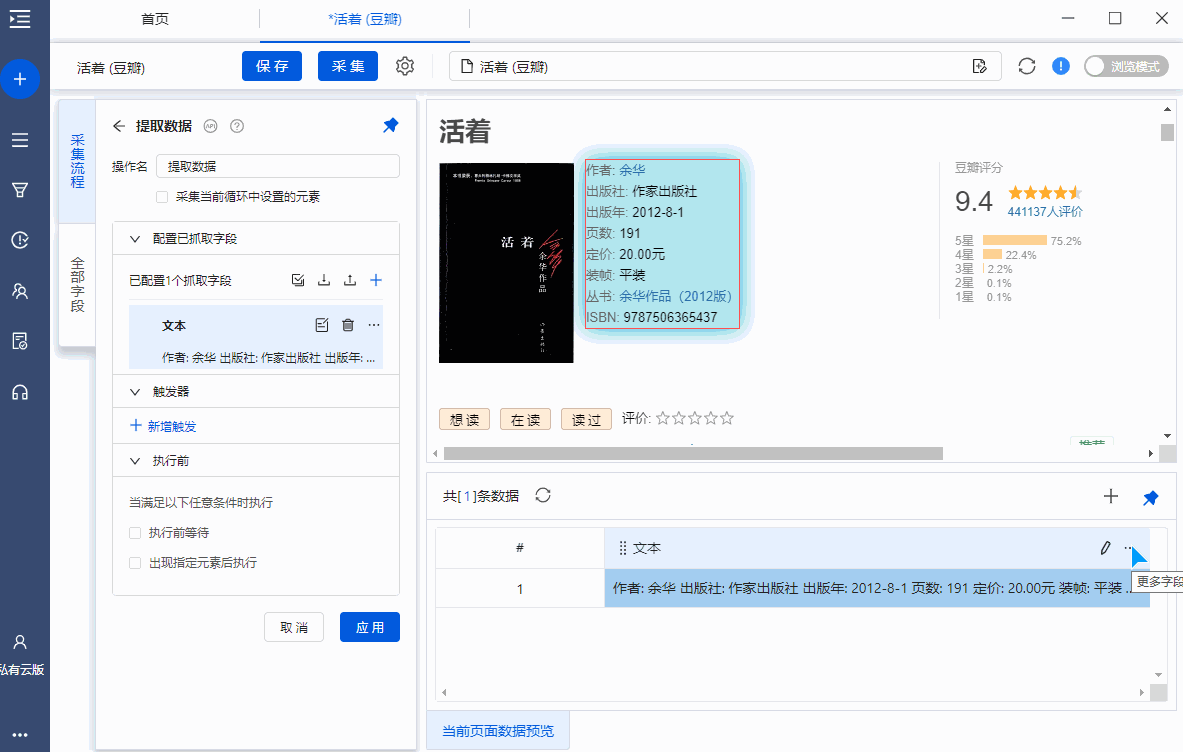Click the 新增触发 add trigger link

coord(164,426)
